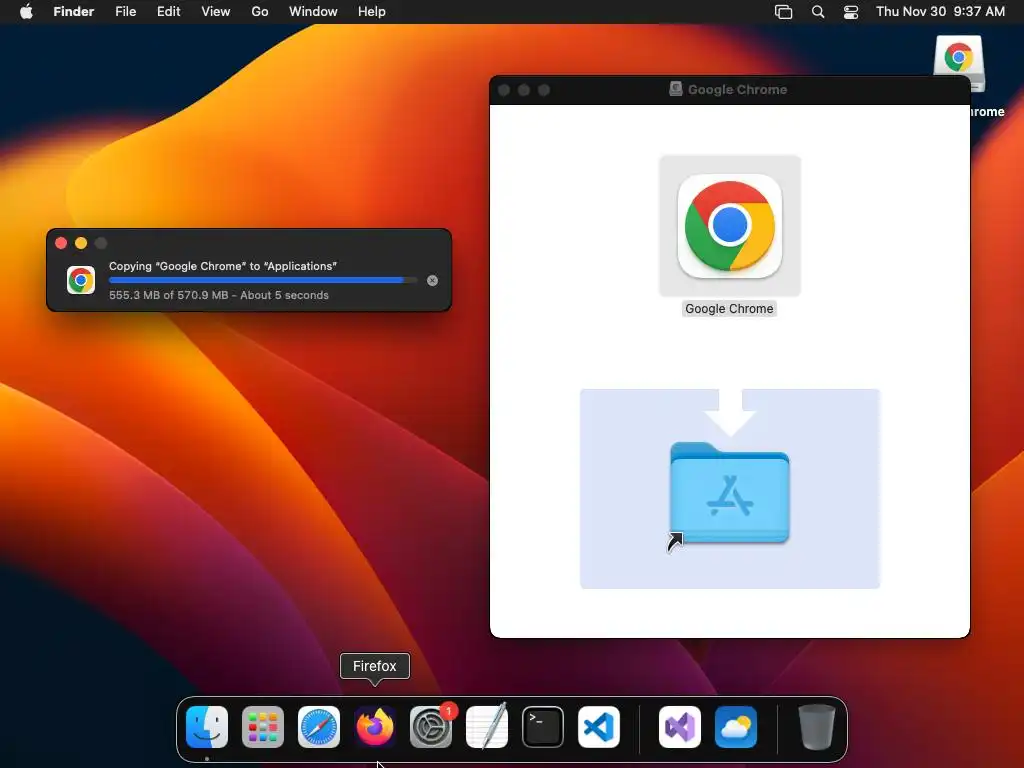Close the Google Chrome installer window
1024x768 pixels.
tap(504, 90)
